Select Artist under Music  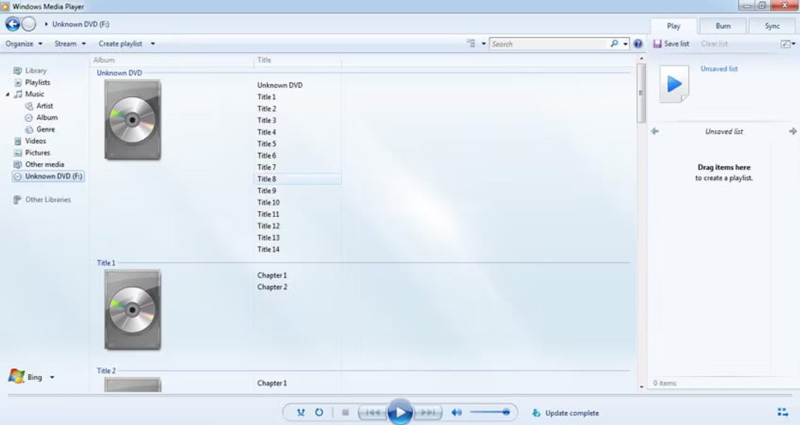tap(44, 106)
